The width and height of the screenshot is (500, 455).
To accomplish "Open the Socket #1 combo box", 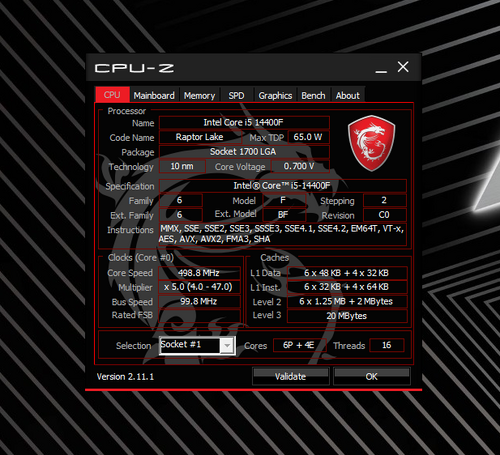I will 197,346.
